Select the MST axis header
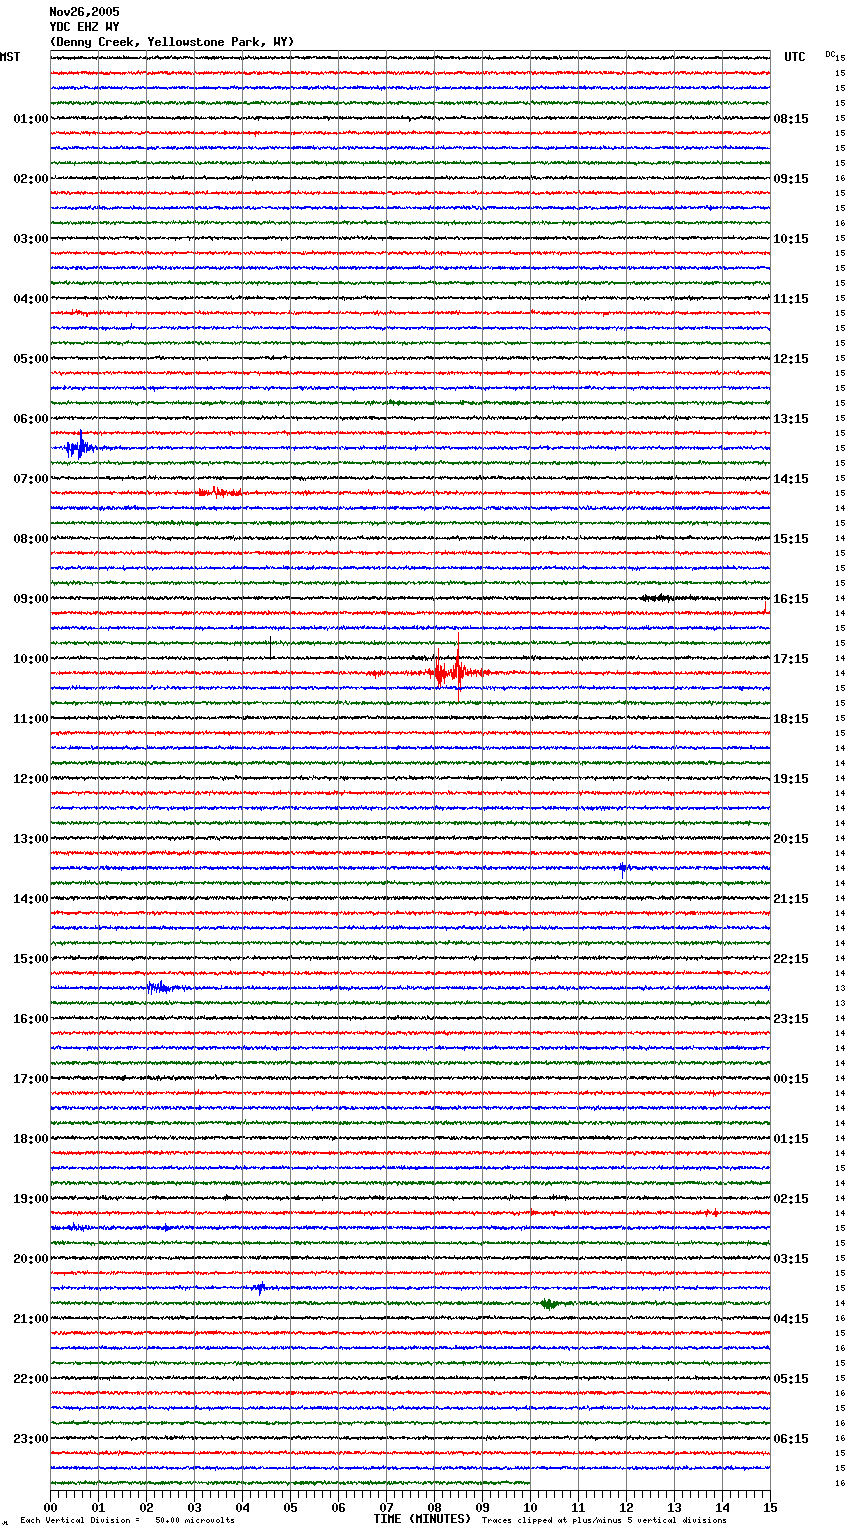This screenshot has height=1534, width=850. pyautogui.click(x=10, y=57)
